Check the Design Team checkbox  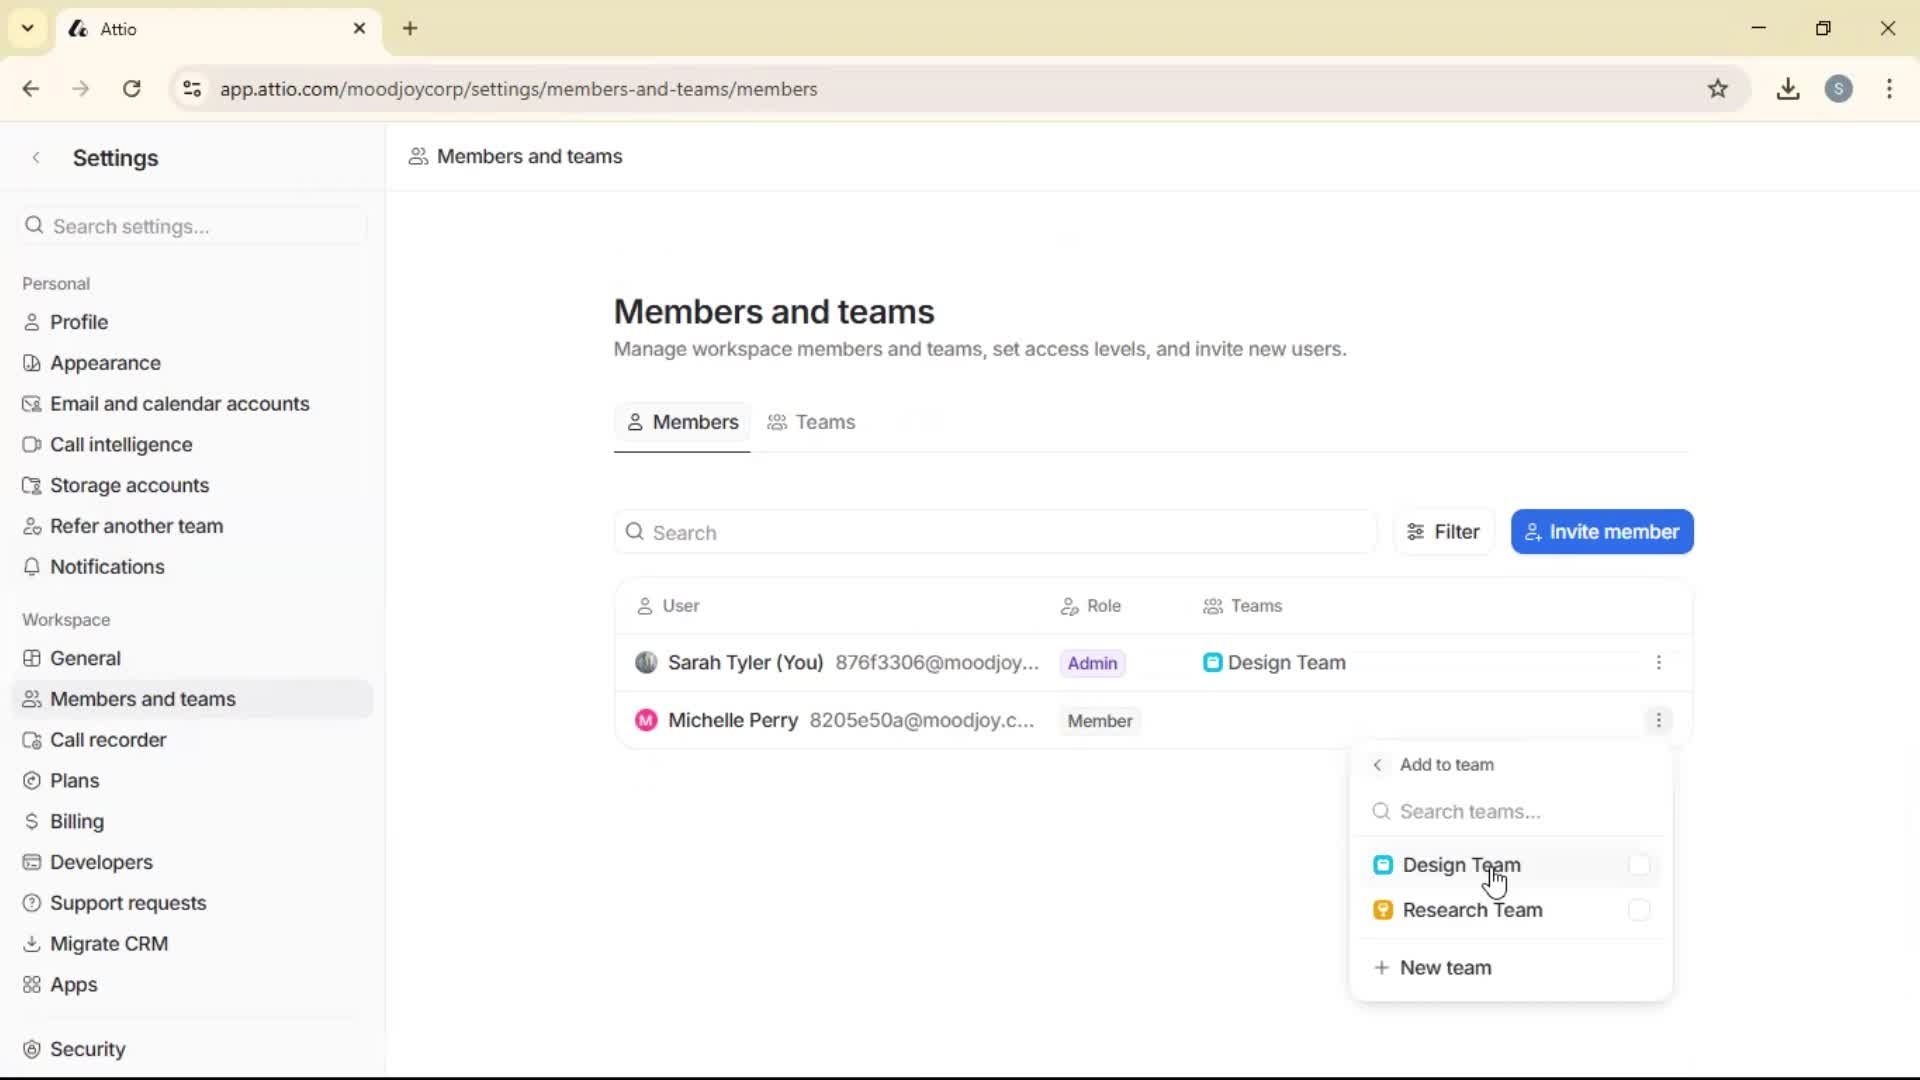coord(1639,865)
